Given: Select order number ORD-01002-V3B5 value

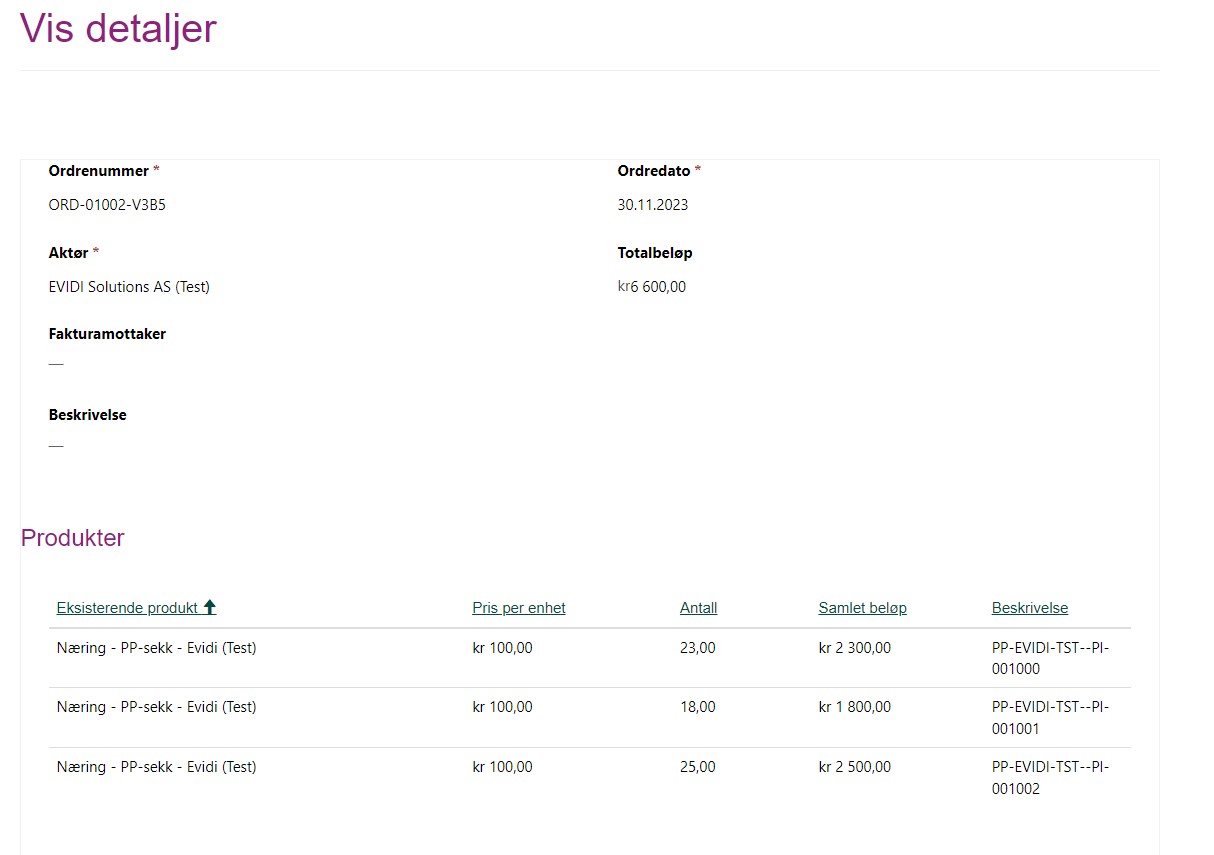Looking at the screenshot, I should pyautogui.click(x=107, y=205).
